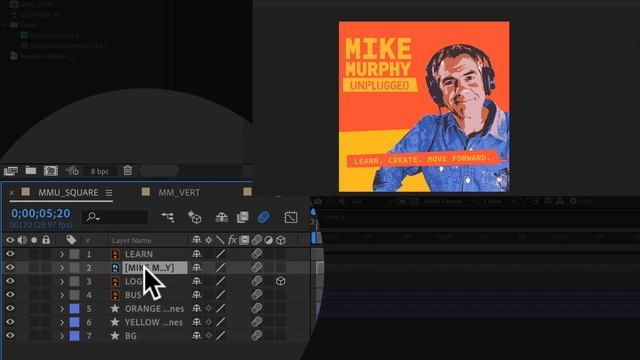This screenshot has width=640, height=360.
Task: Create a new composition icon
Action: tap(51, 171)
